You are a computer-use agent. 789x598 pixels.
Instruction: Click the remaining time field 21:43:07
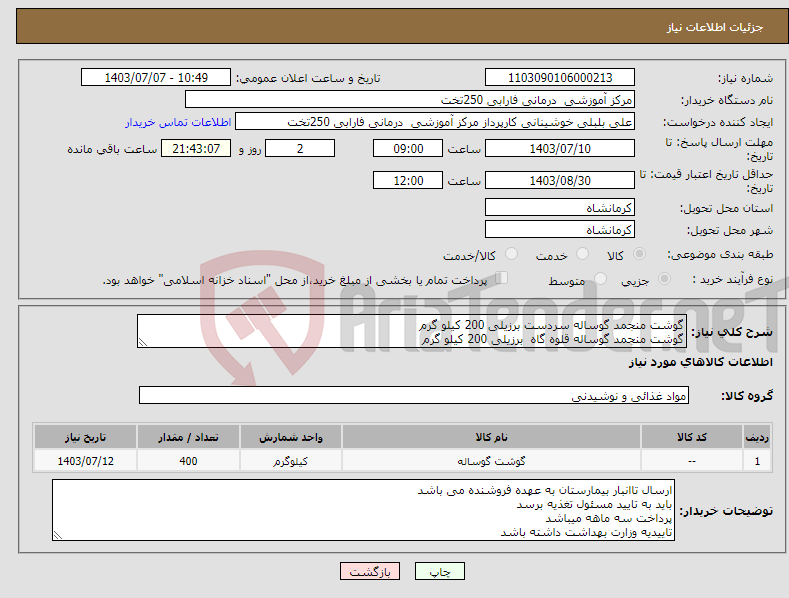click(196, 148)
